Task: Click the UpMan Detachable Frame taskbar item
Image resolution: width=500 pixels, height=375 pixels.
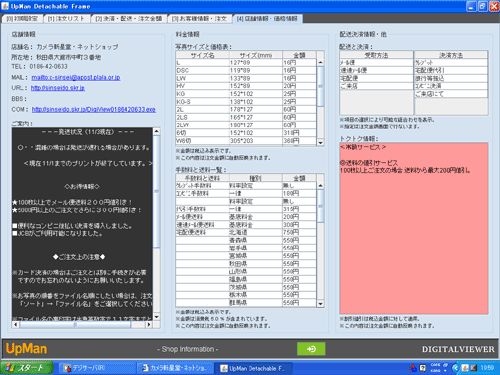Action: tap(253, 368)
